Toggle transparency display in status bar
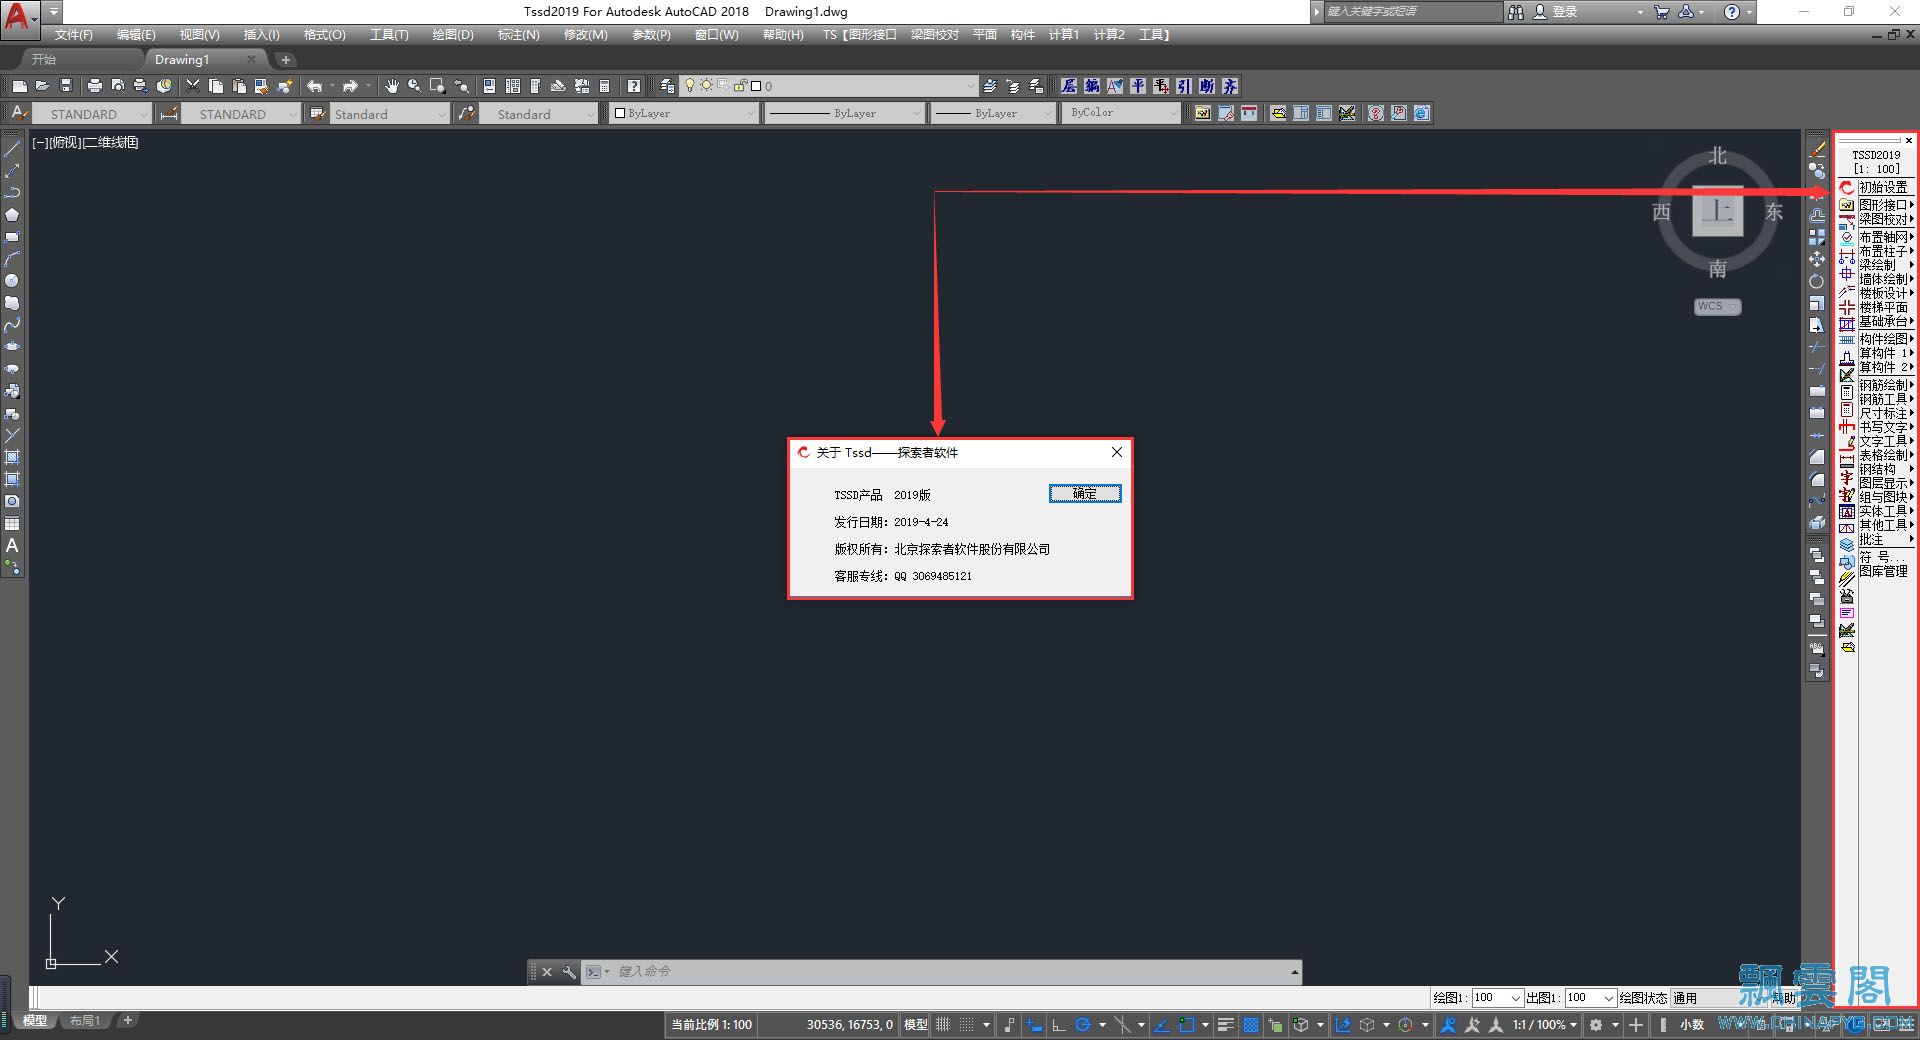This screenshot has height=1040, width=1920. click(1251, 1025)
